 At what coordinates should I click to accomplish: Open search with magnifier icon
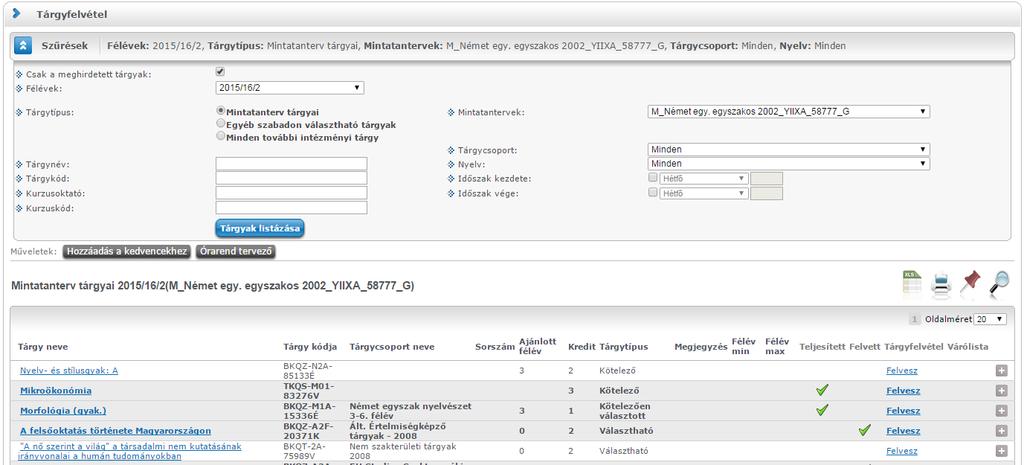(x=999, y=283)
